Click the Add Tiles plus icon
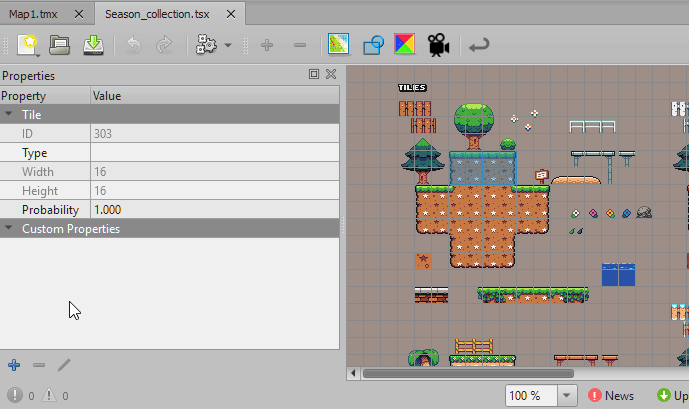The height and width of the screenshot is (409, 689). 267,45
